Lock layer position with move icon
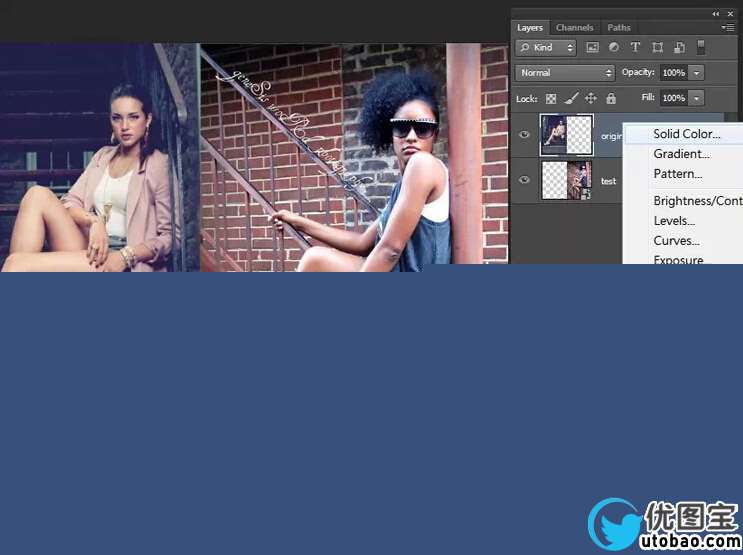Screen dimensions: 743x555 [x=590, y=99]
